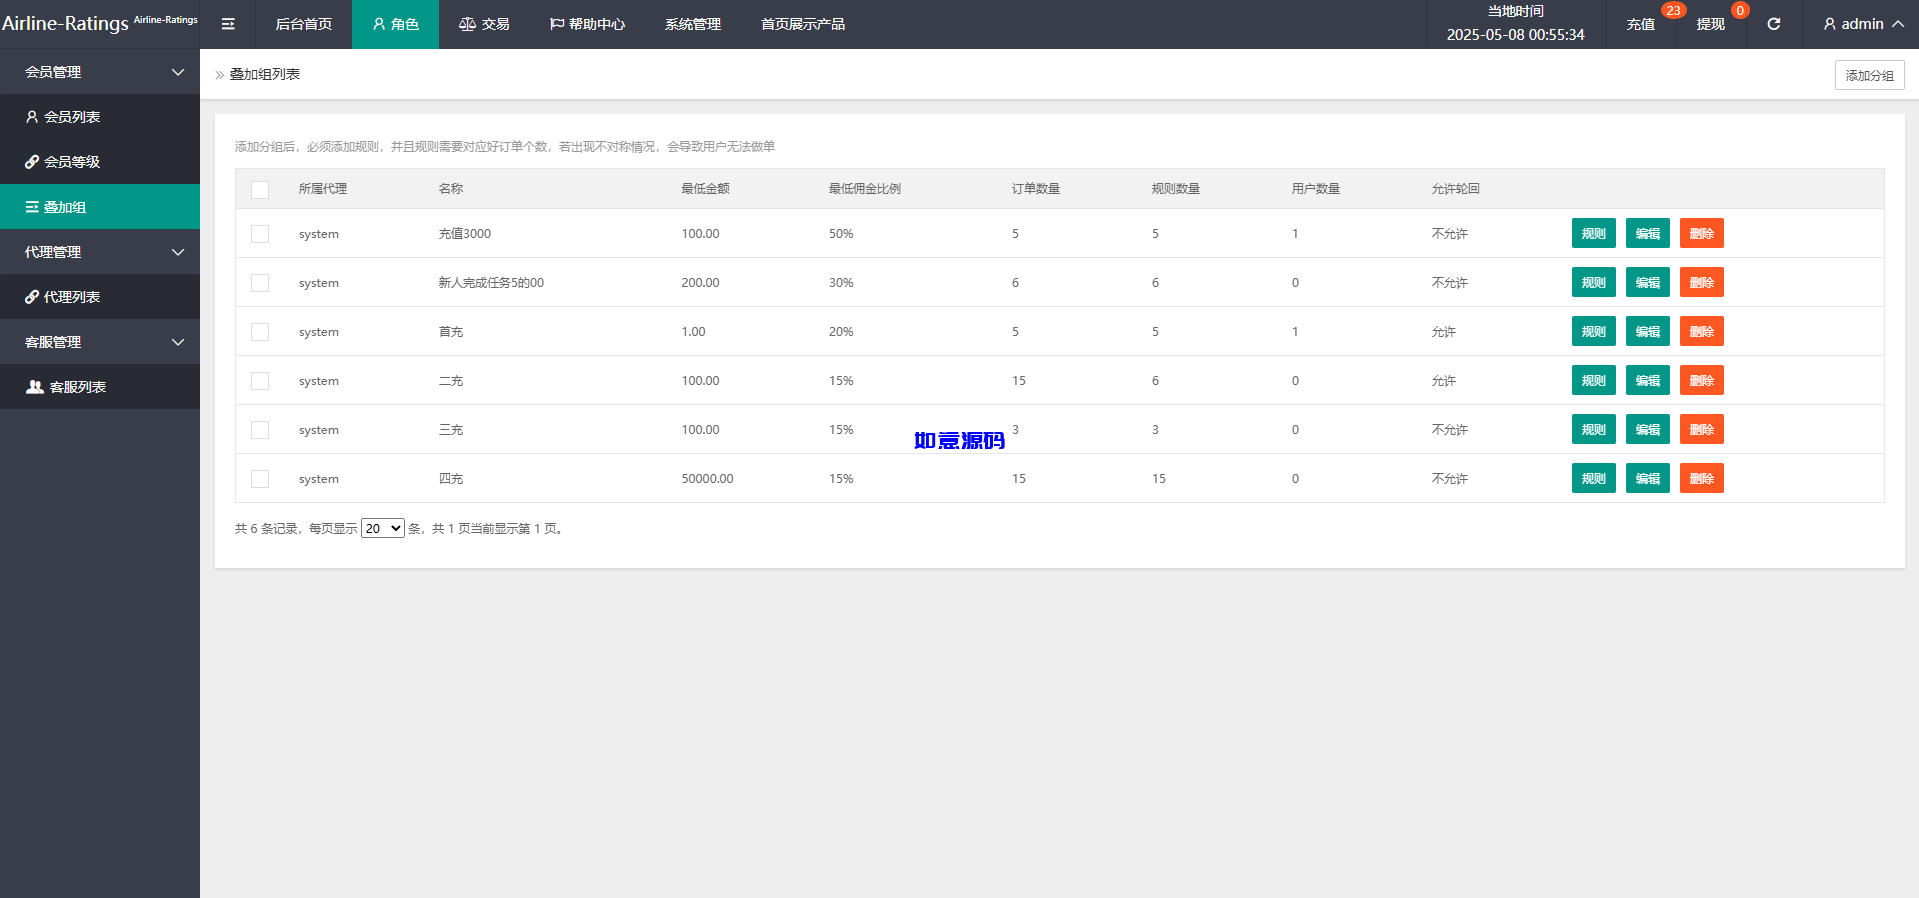
Task: Collapse the 客服管理 sidebar group
Action: (100, 342)
